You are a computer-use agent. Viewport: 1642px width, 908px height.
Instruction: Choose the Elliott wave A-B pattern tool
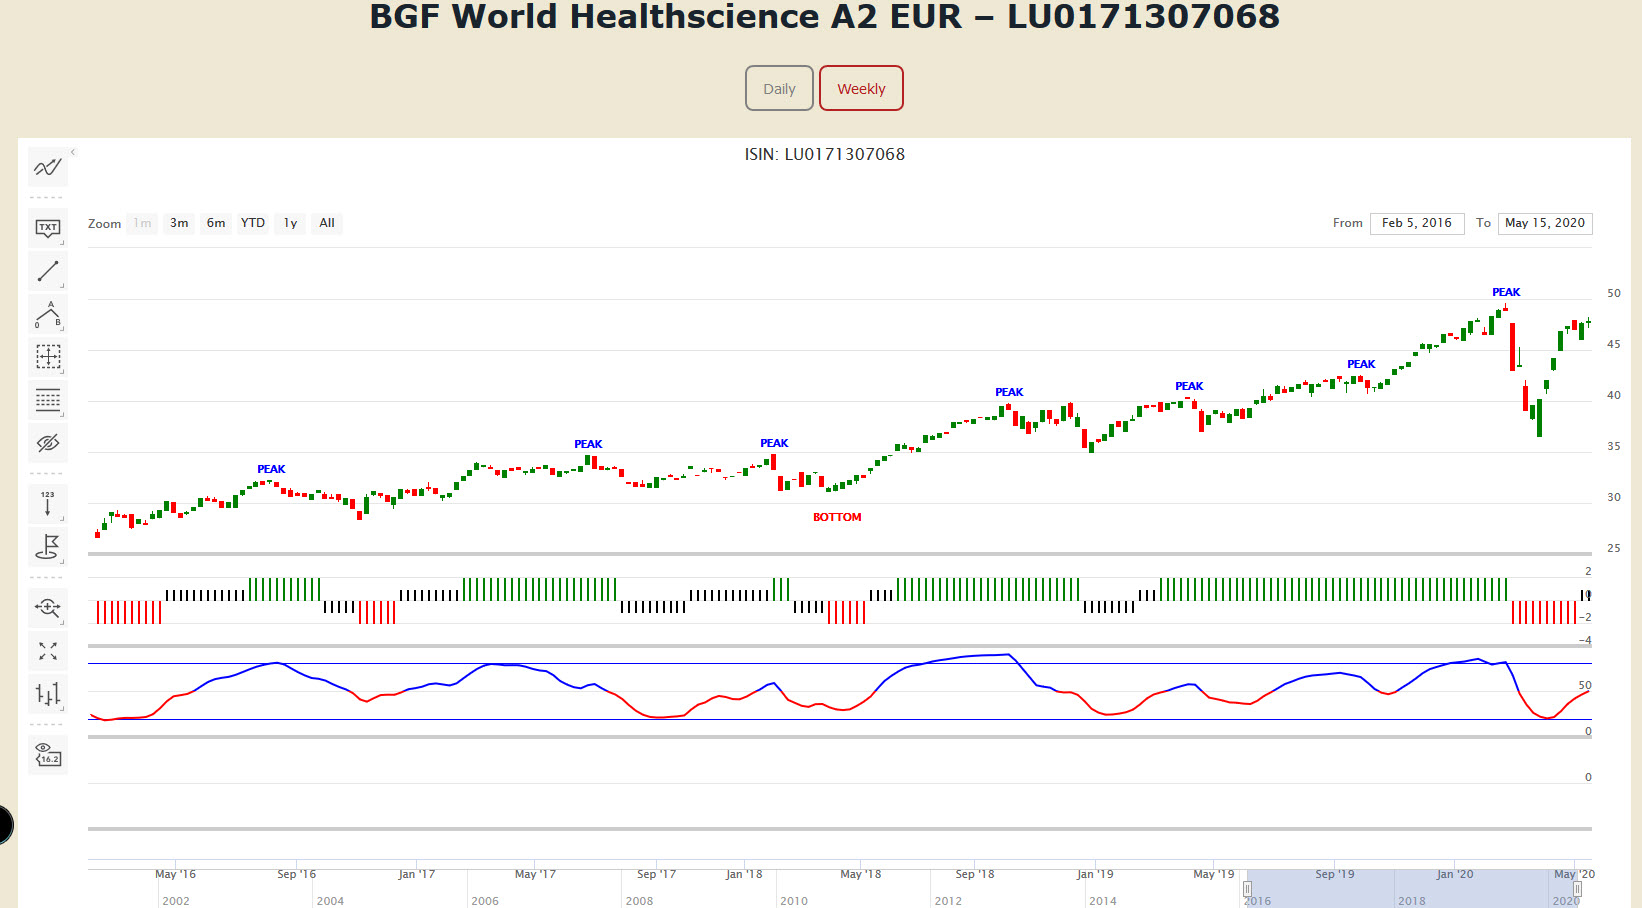(48, 314)
